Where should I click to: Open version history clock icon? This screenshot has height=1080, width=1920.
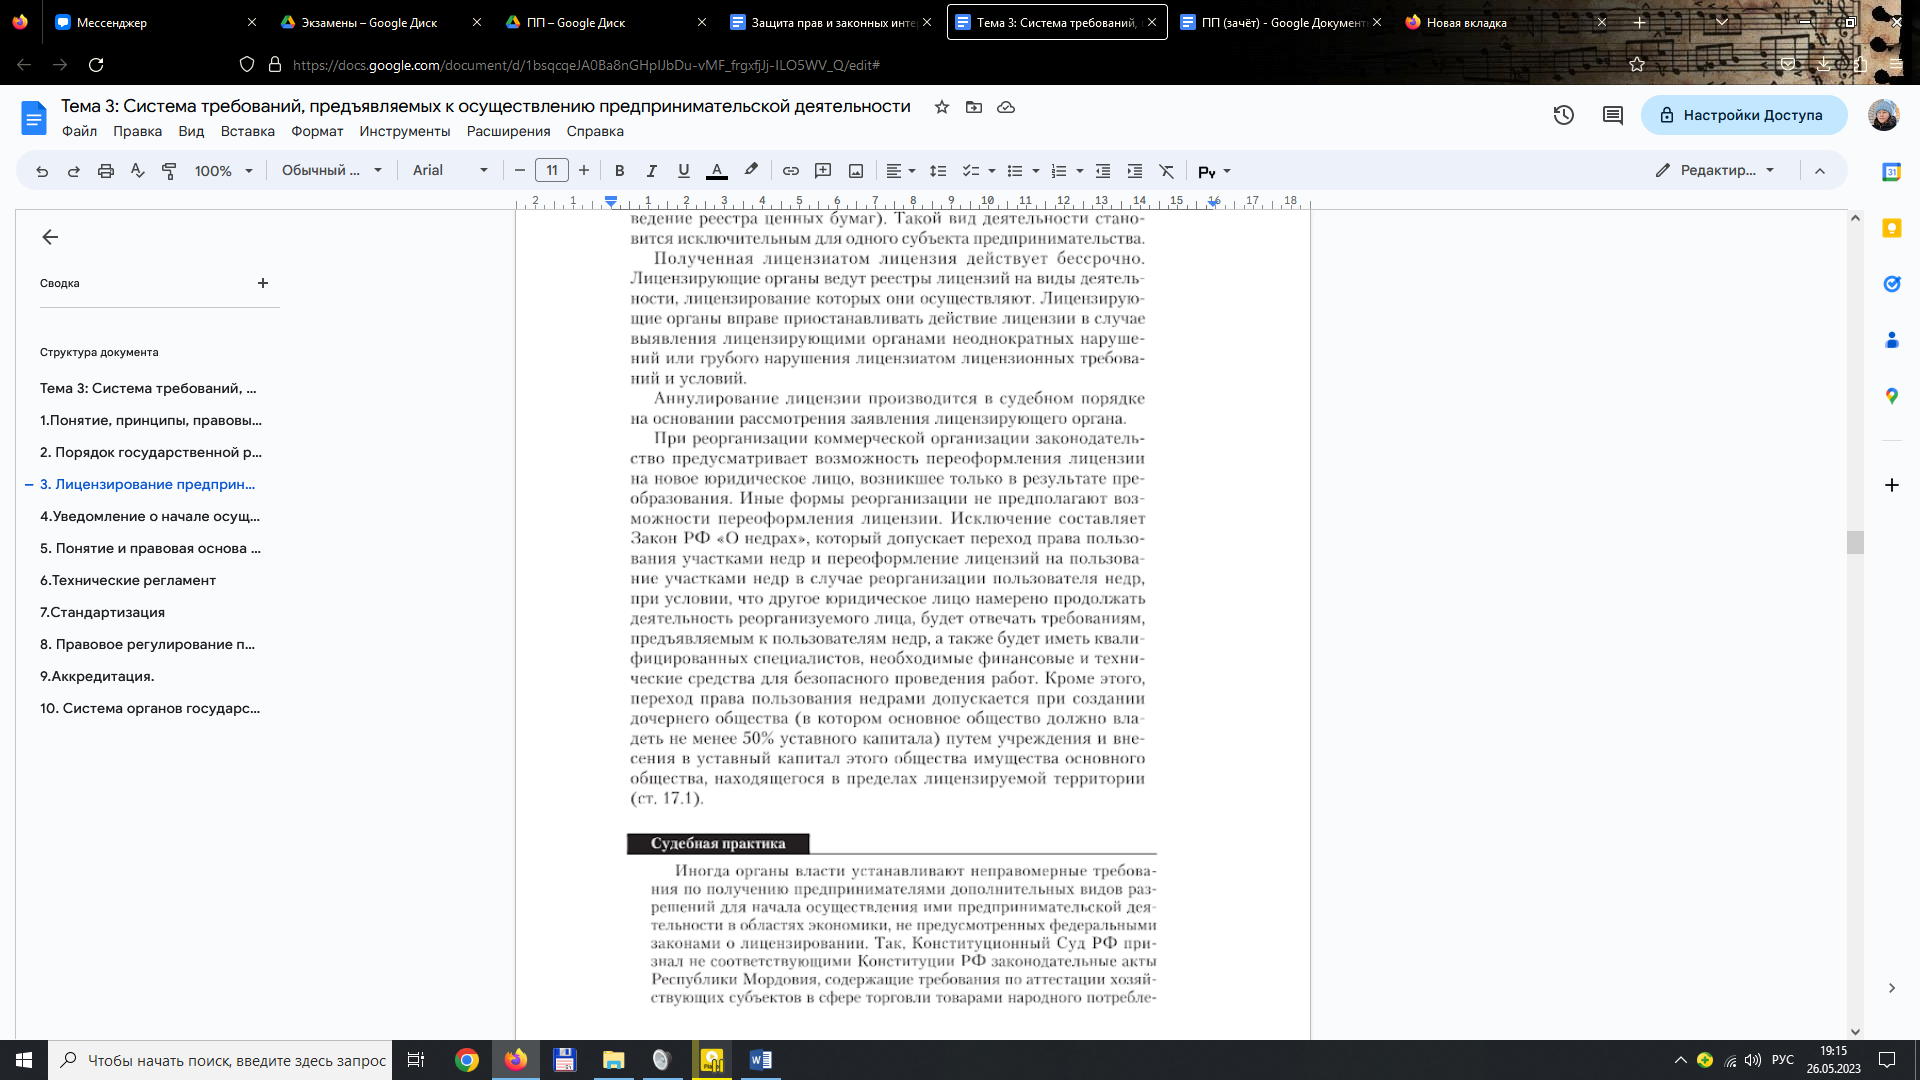click(1564, 115)
